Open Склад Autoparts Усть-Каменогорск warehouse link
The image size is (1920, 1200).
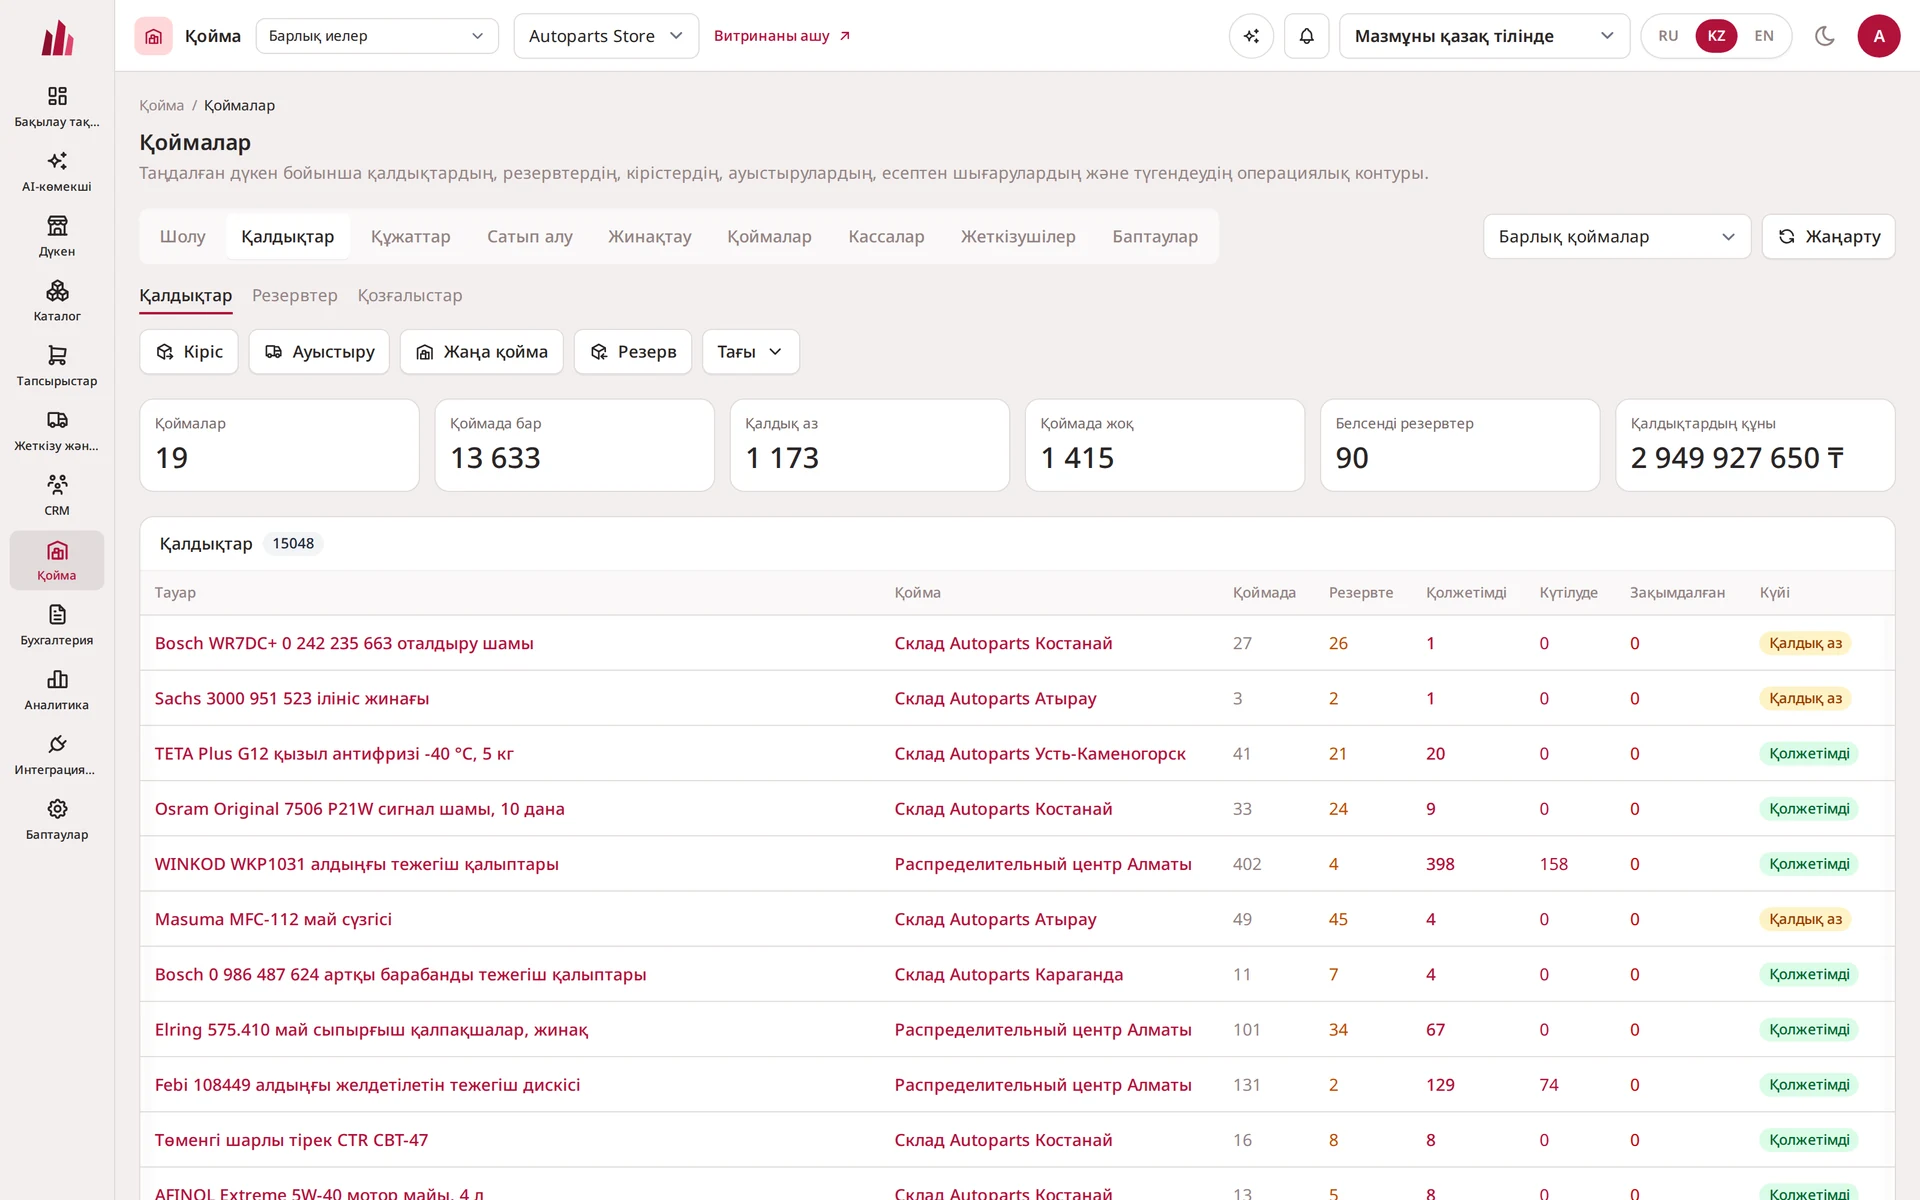click(1039, 754)
